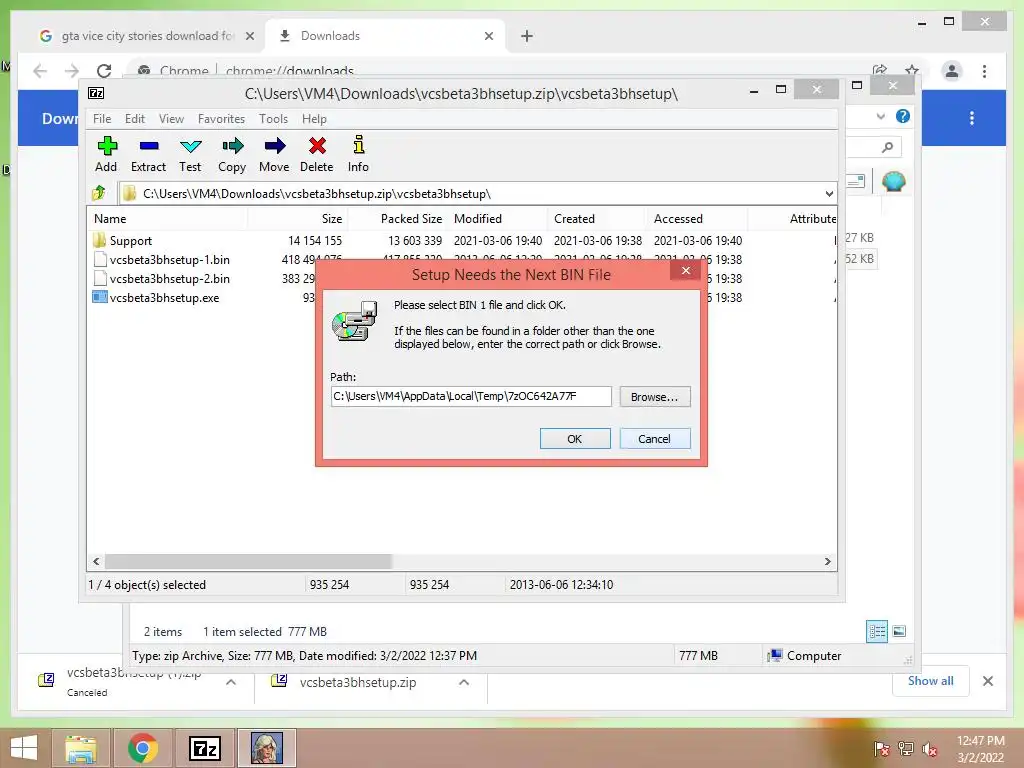This screenshot has width=1024, height=768.
Task: Open the View menu in 7-Zip
Action: [171, 119]
